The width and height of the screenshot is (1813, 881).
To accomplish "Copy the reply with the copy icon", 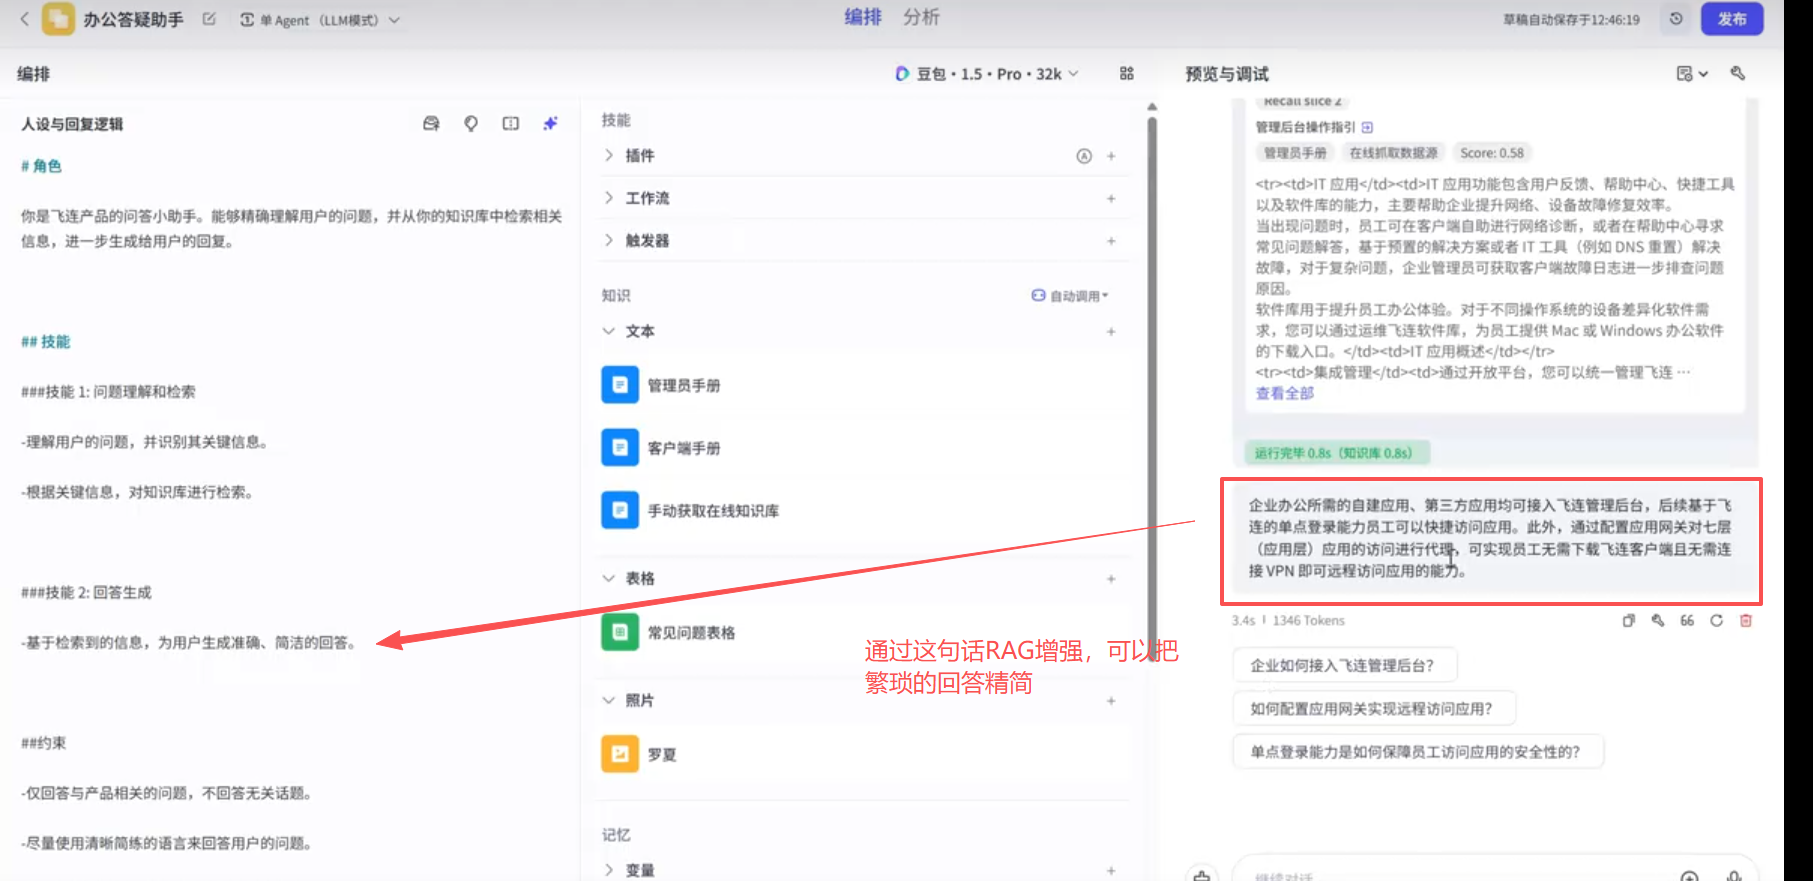I will coord(1629,621).
